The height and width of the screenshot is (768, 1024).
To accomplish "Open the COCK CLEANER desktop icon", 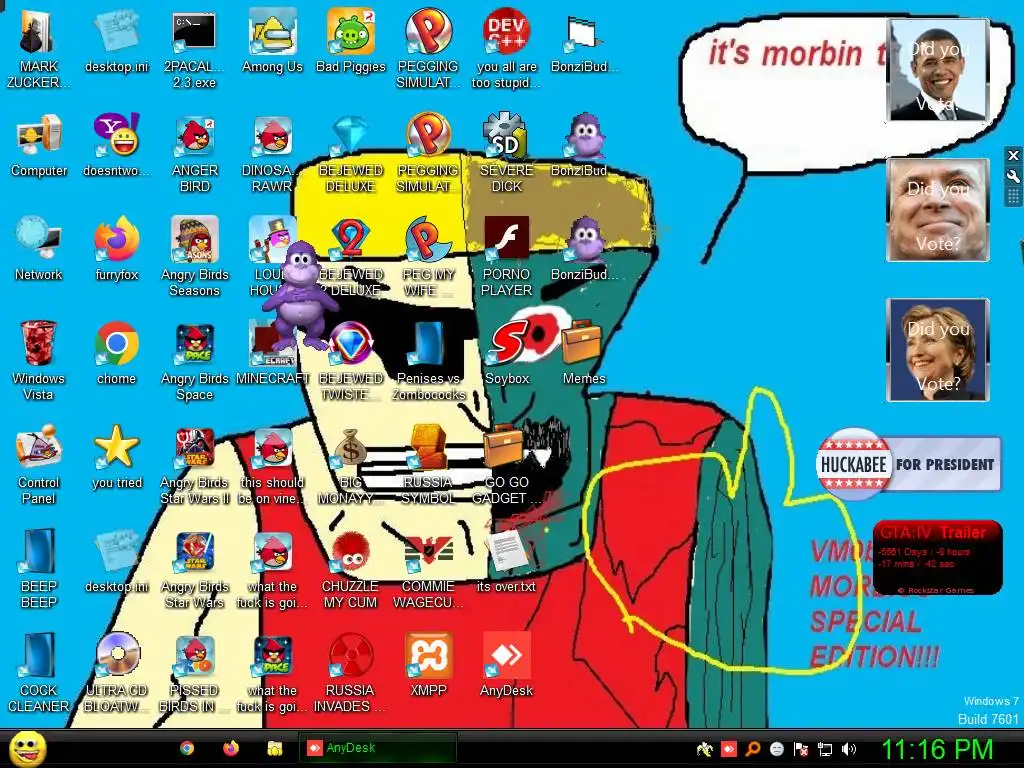I will click(x=39, y=673).
